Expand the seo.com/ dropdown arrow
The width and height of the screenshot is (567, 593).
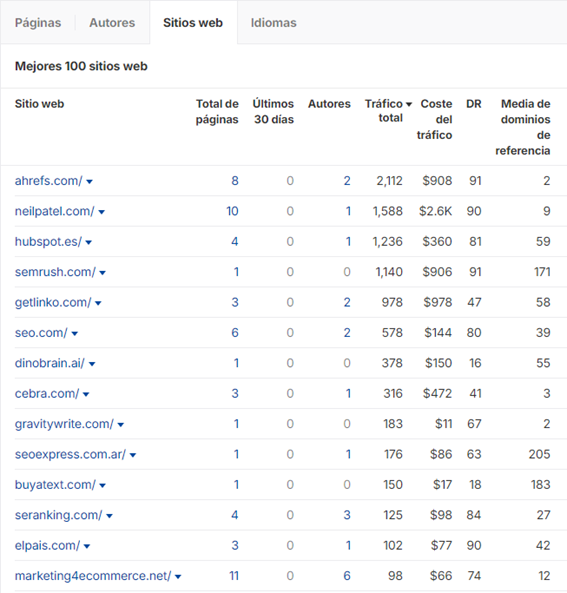(75, 334)
